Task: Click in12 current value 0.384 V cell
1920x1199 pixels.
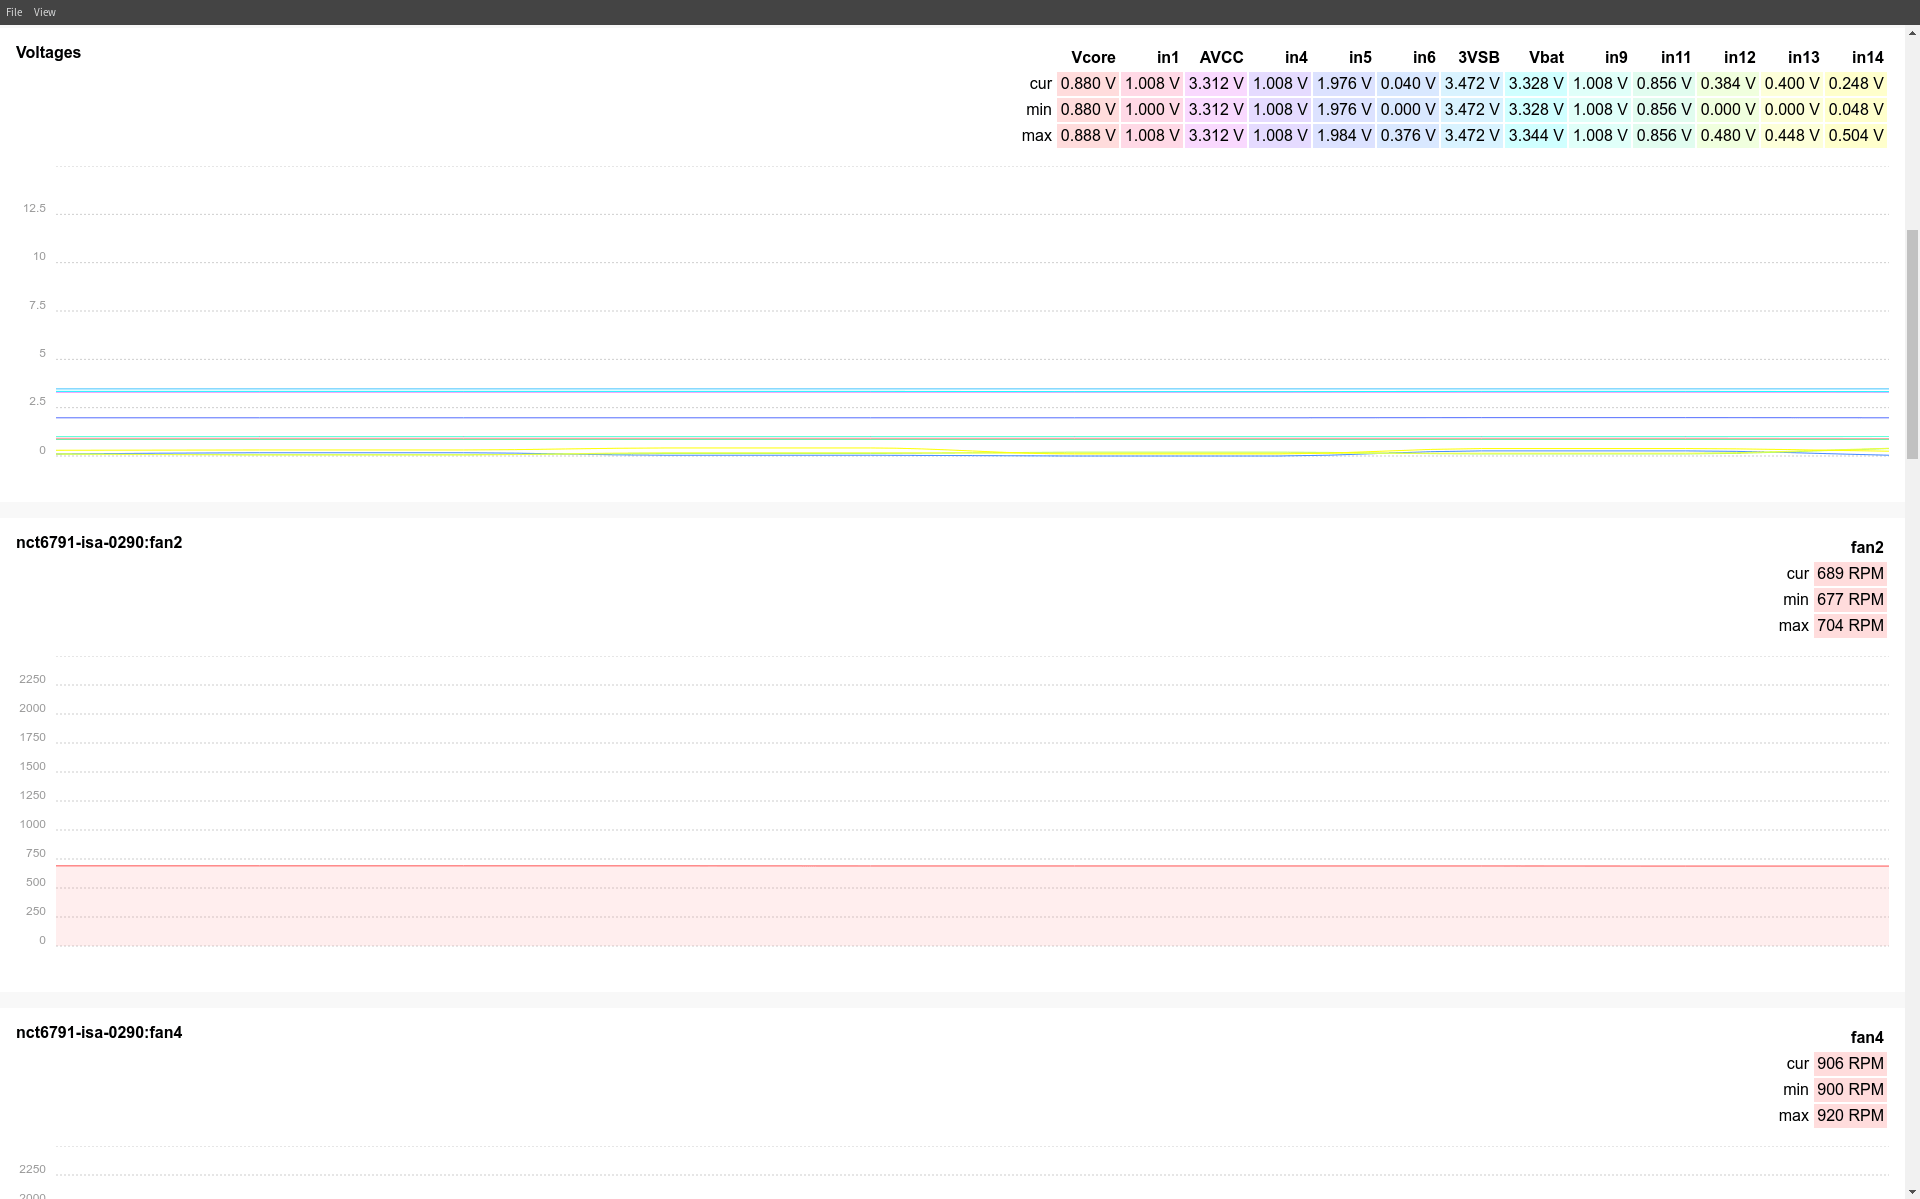Action: tap(1728, 84)
